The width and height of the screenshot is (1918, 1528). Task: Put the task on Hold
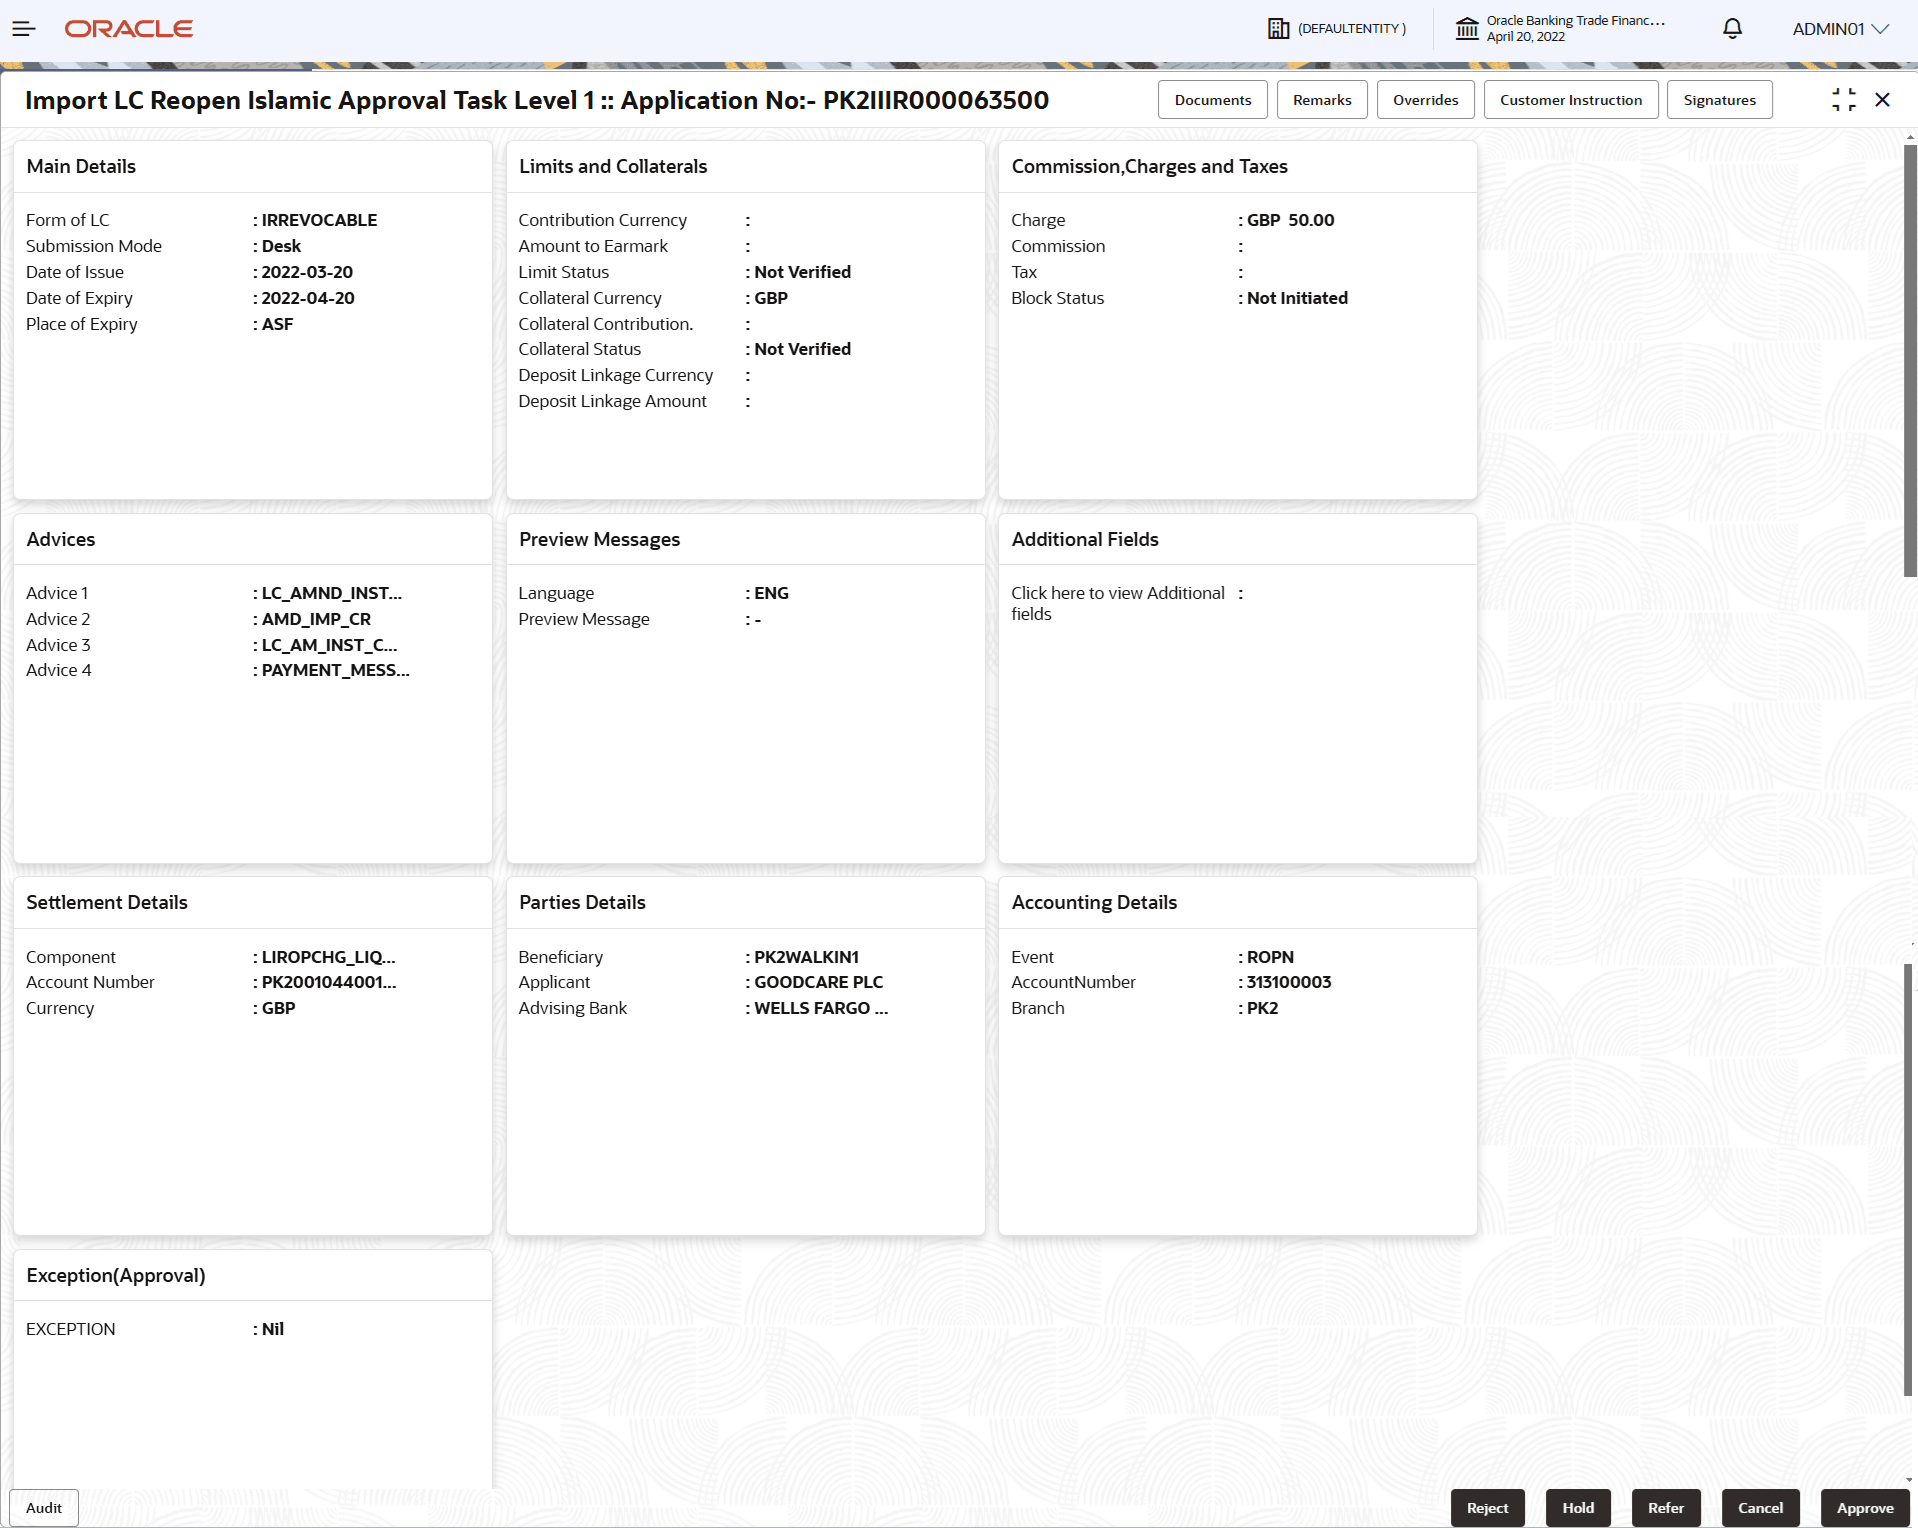(1577, 1507)
